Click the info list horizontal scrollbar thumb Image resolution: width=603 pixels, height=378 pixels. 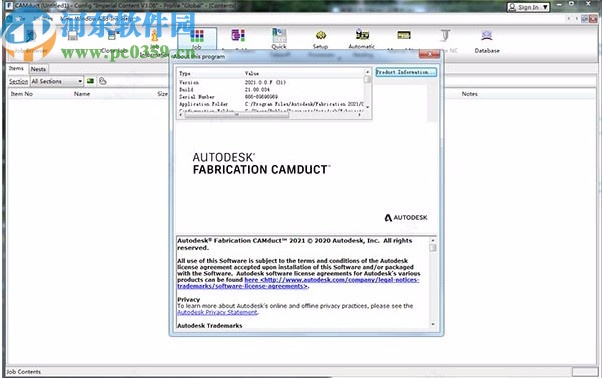[x=237, y=115]
